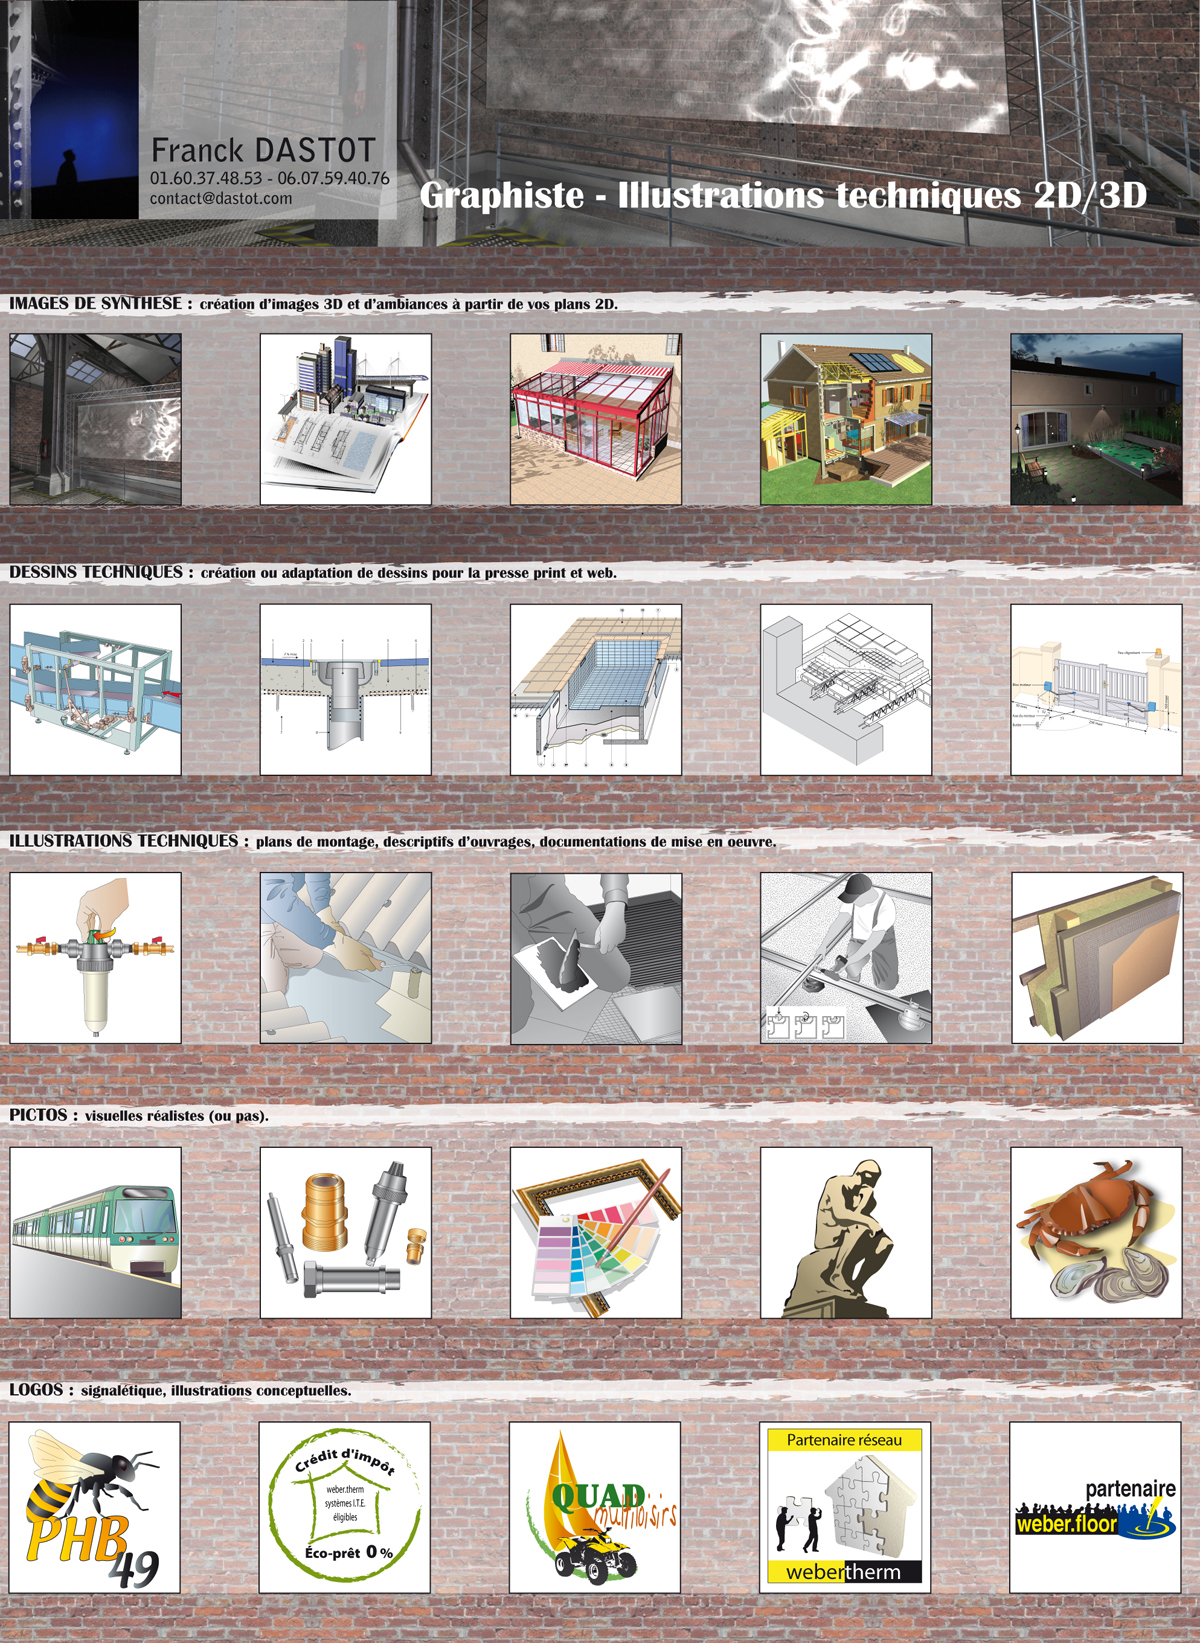Select the partenaire weber.floor logo

(x=1095, y=1507)
